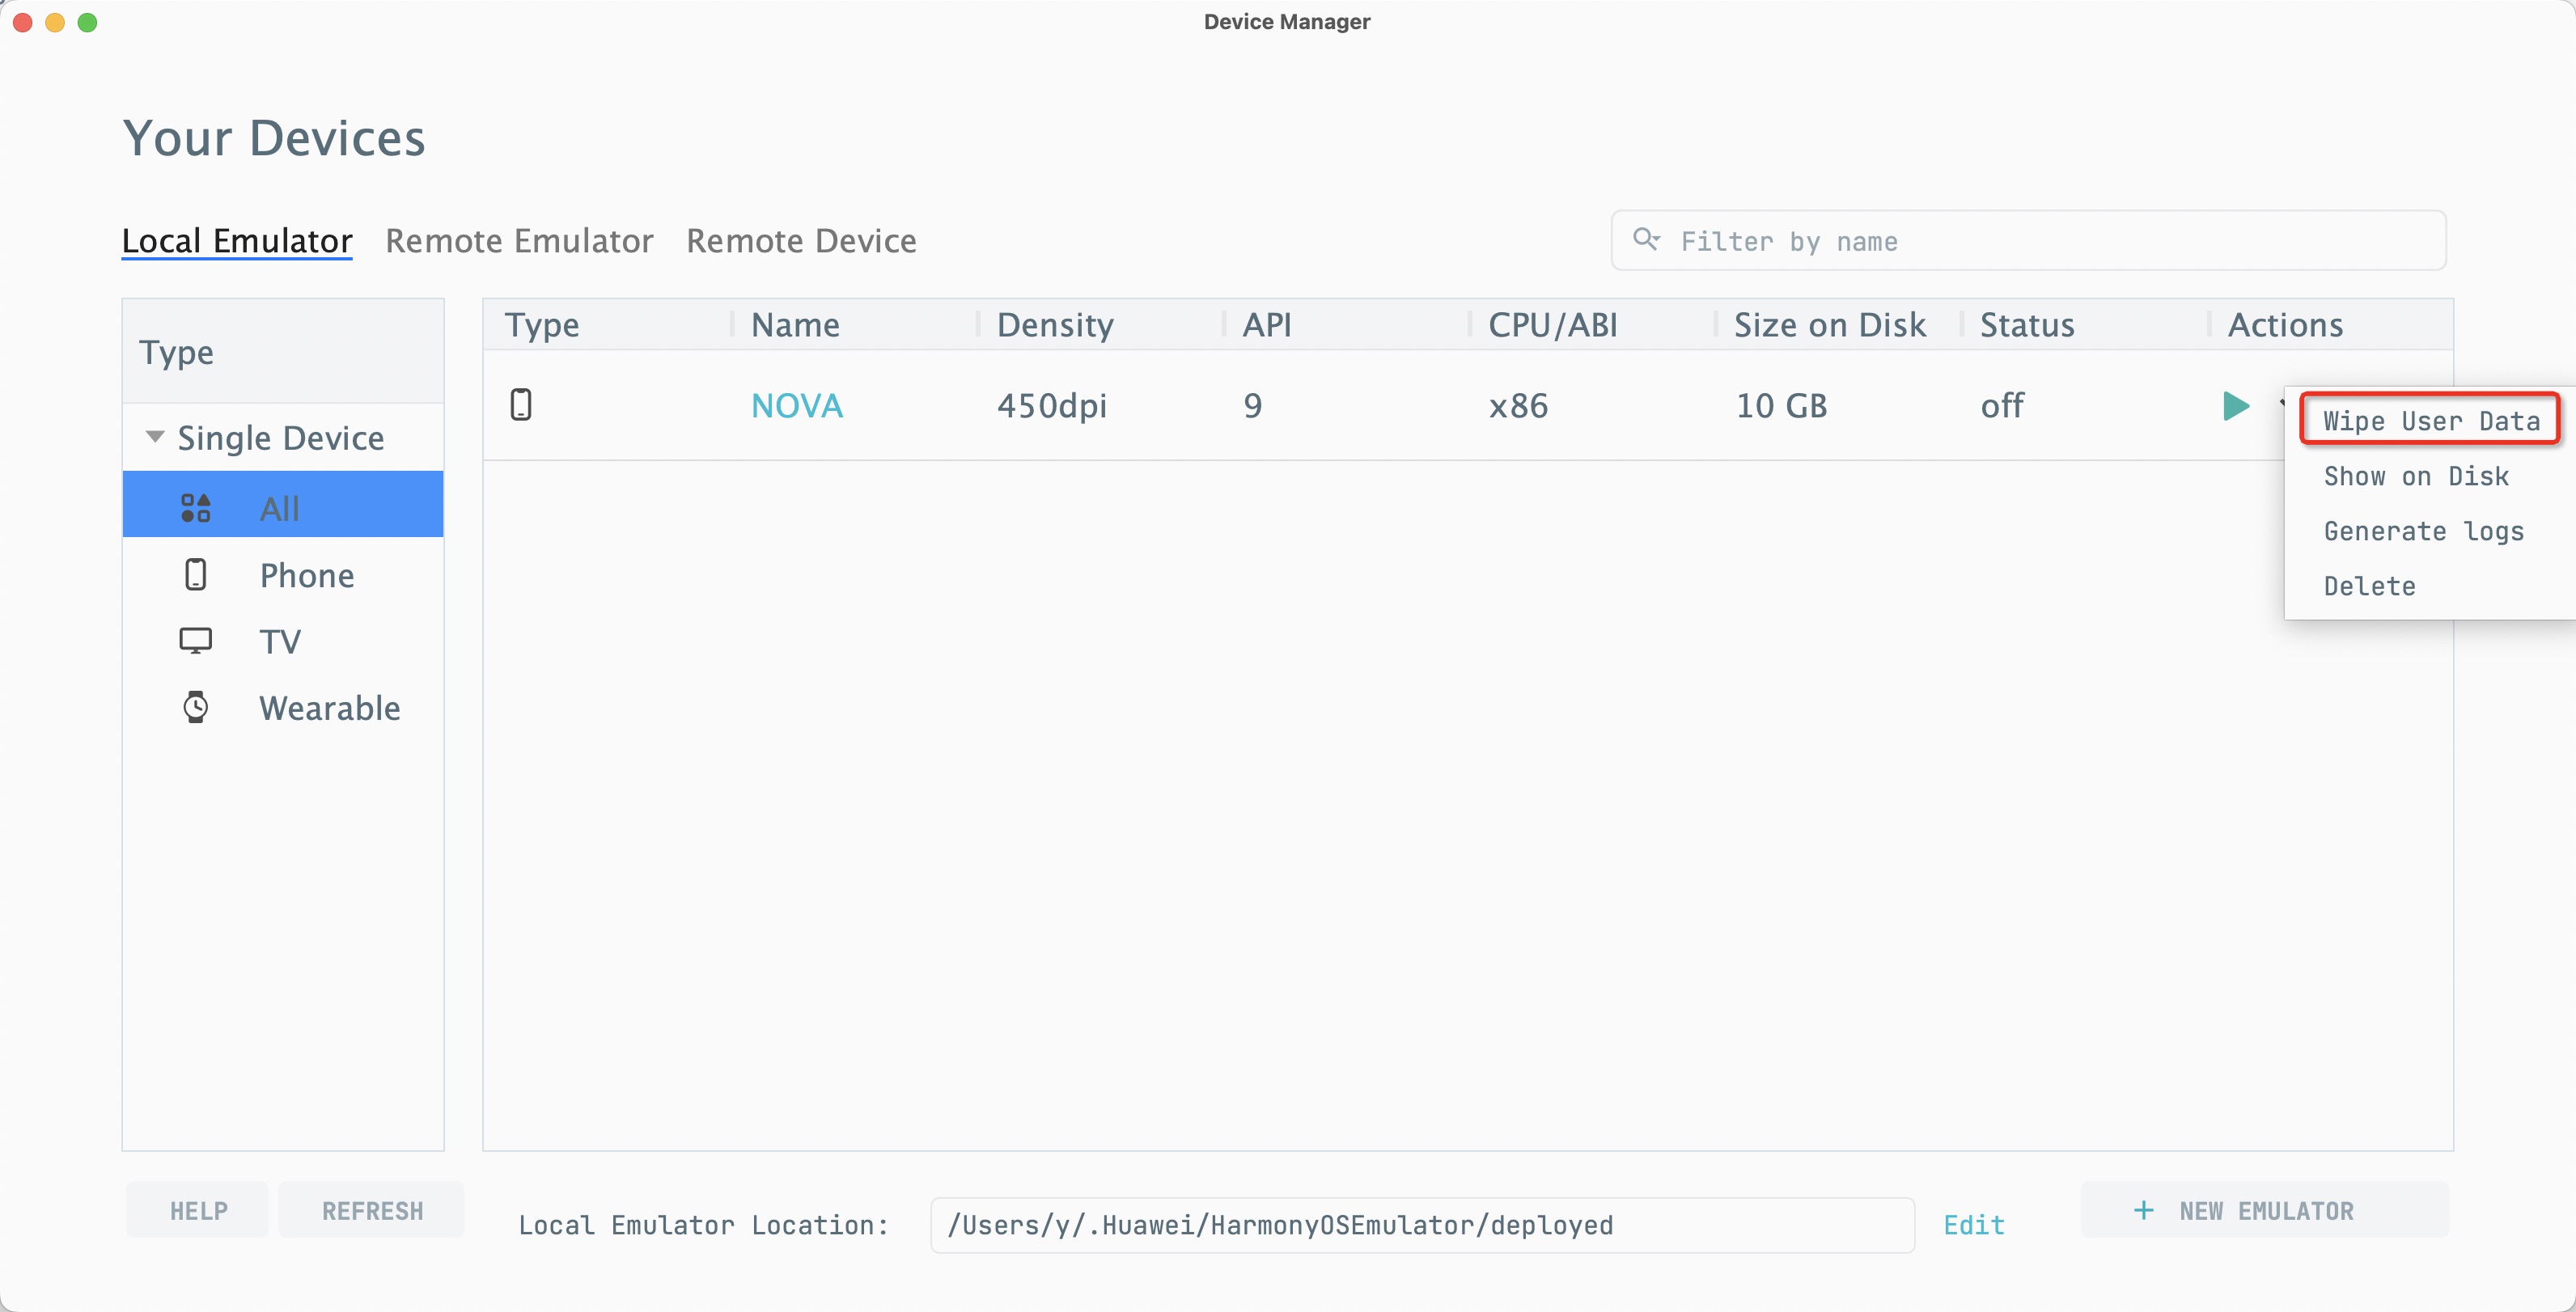Open the NOVA device name link
The image size is (2576, 1312).
[x=797, y=406]
